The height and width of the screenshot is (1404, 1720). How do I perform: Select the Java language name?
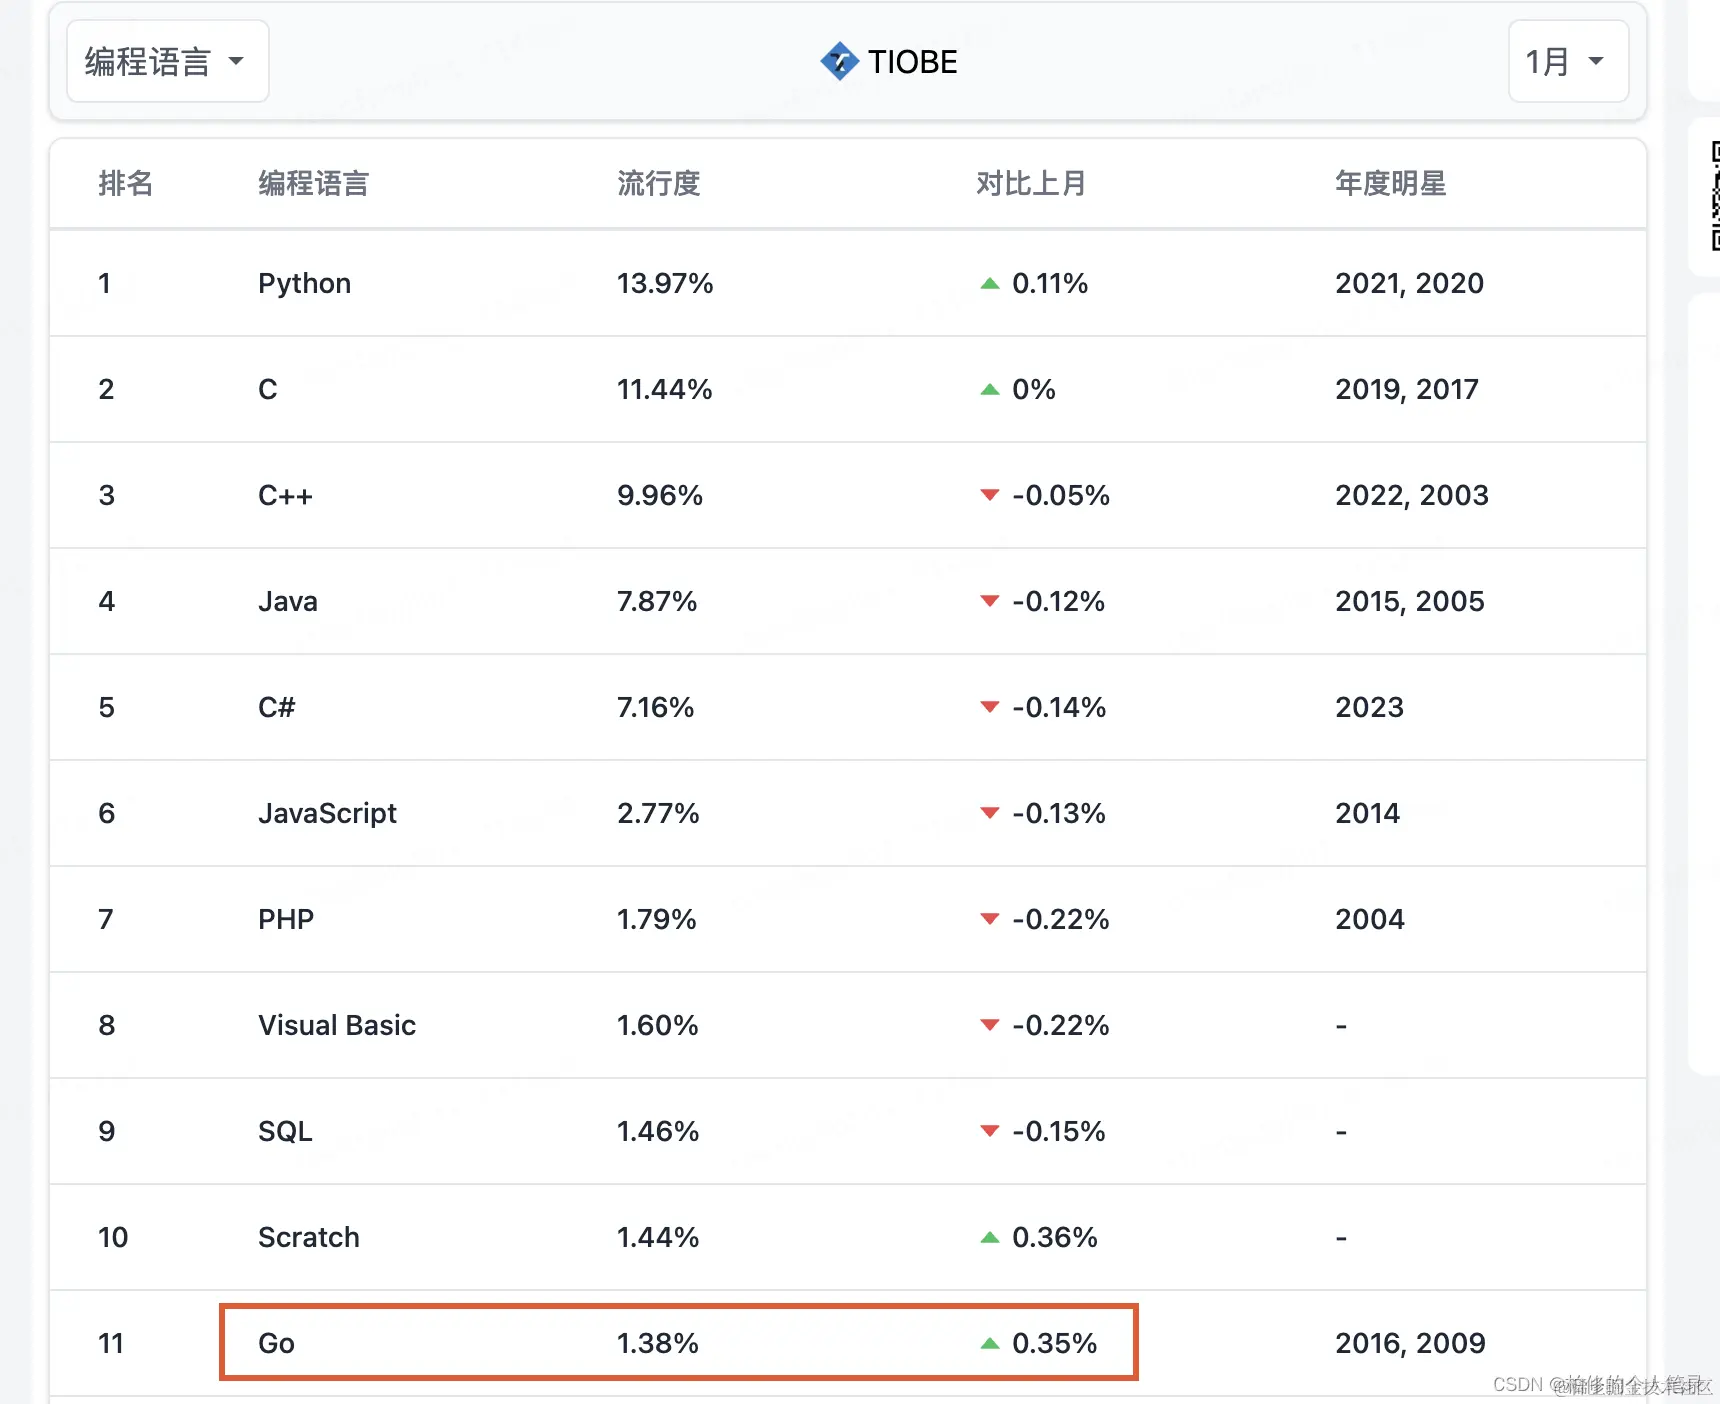tap(288, 601)
